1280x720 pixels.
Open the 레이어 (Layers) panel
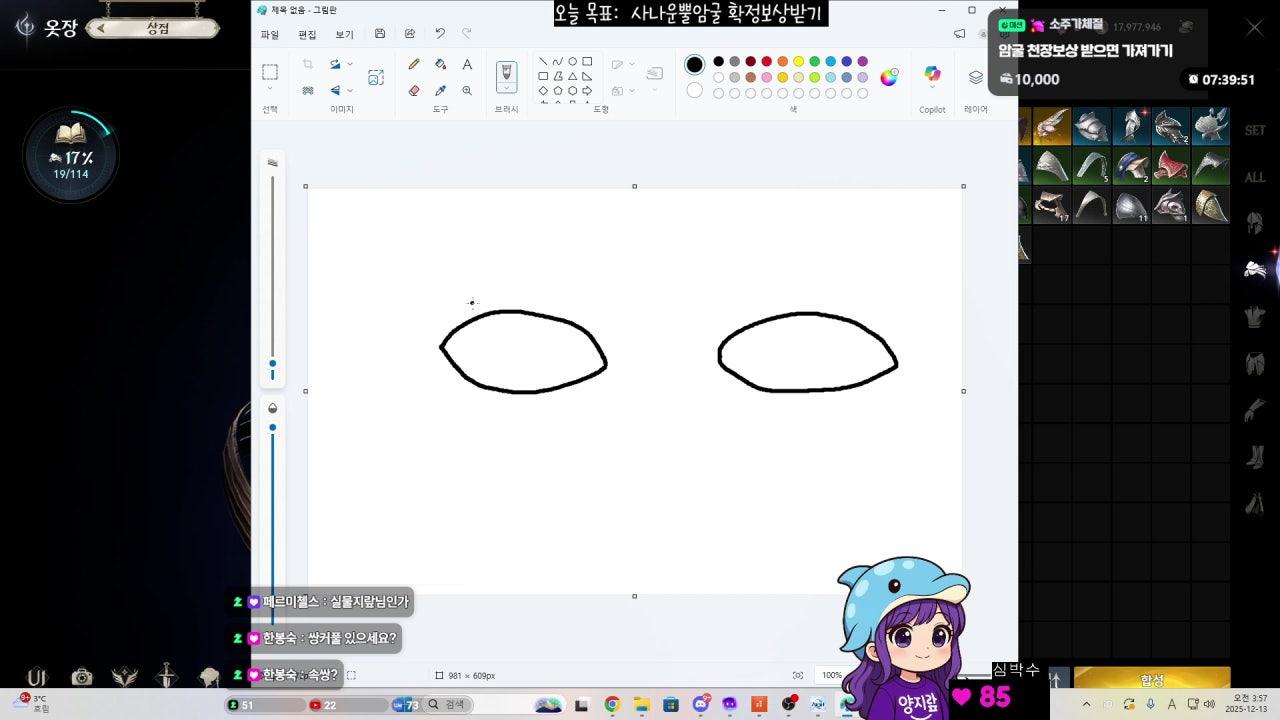976,78
